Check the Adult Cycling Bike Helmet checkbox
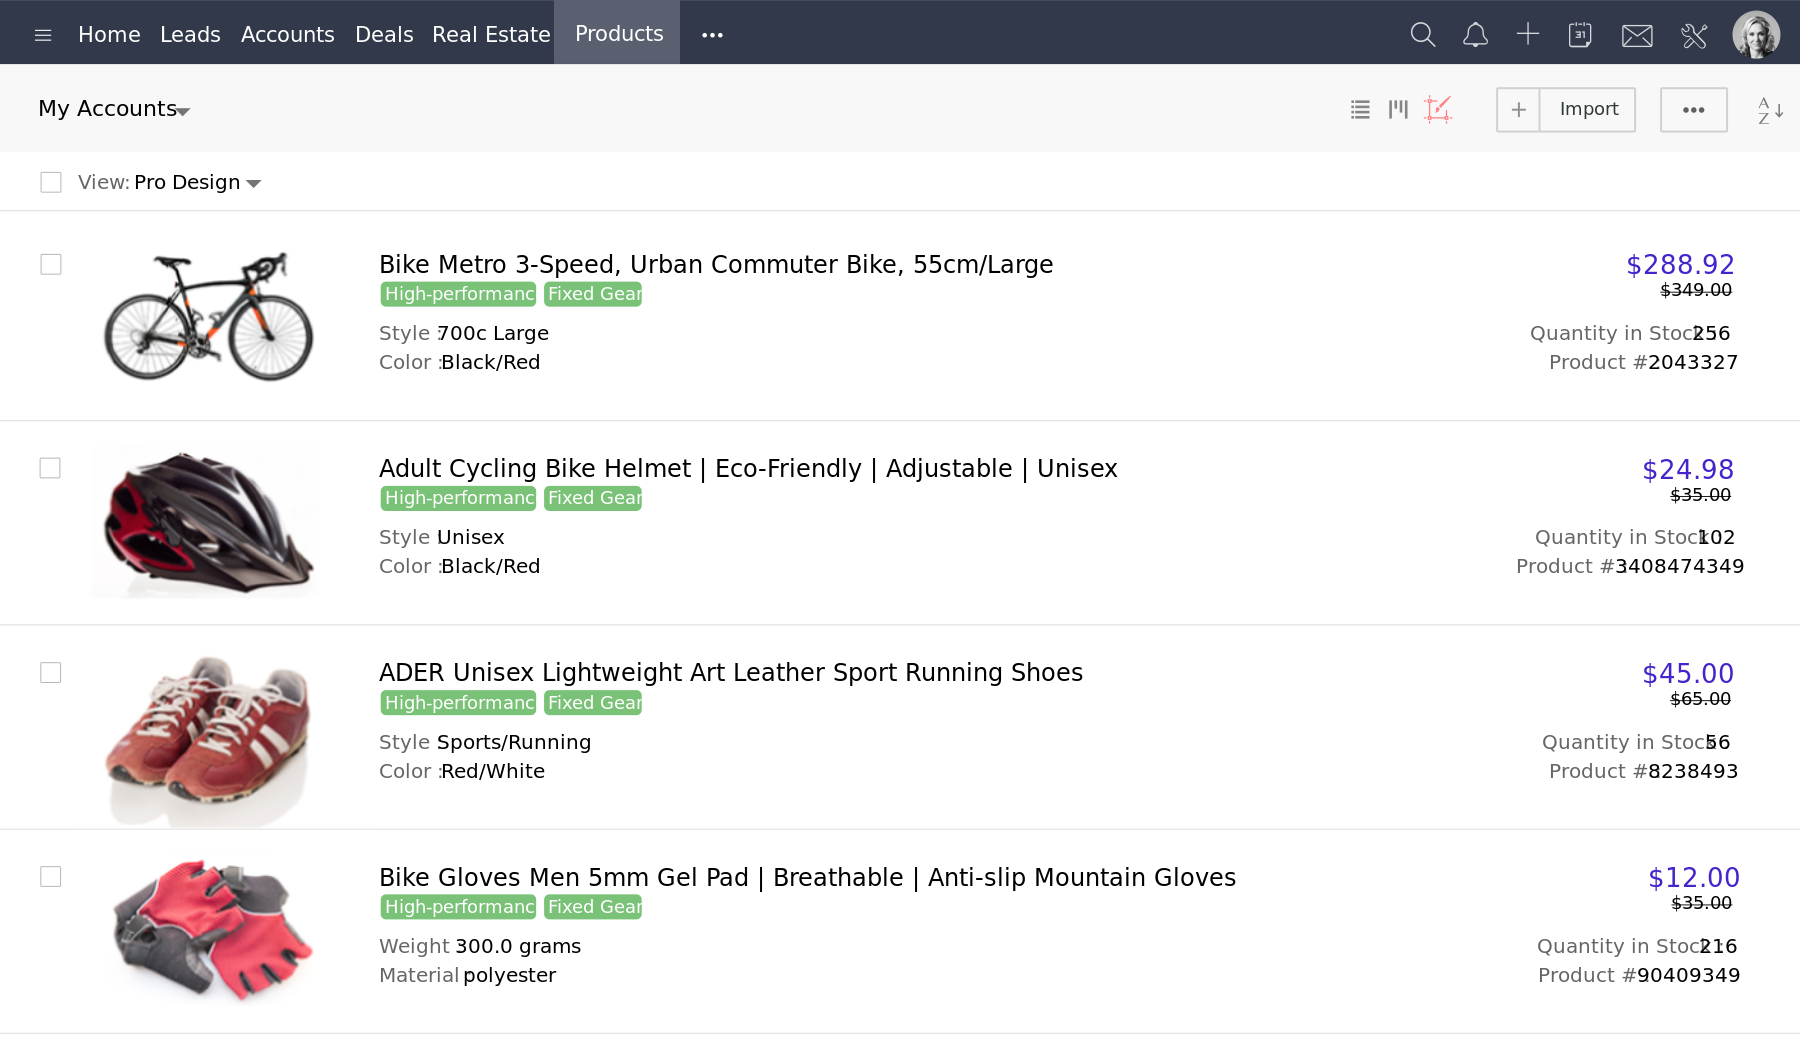This screenshot has height=1062, width=1800. 50,467
